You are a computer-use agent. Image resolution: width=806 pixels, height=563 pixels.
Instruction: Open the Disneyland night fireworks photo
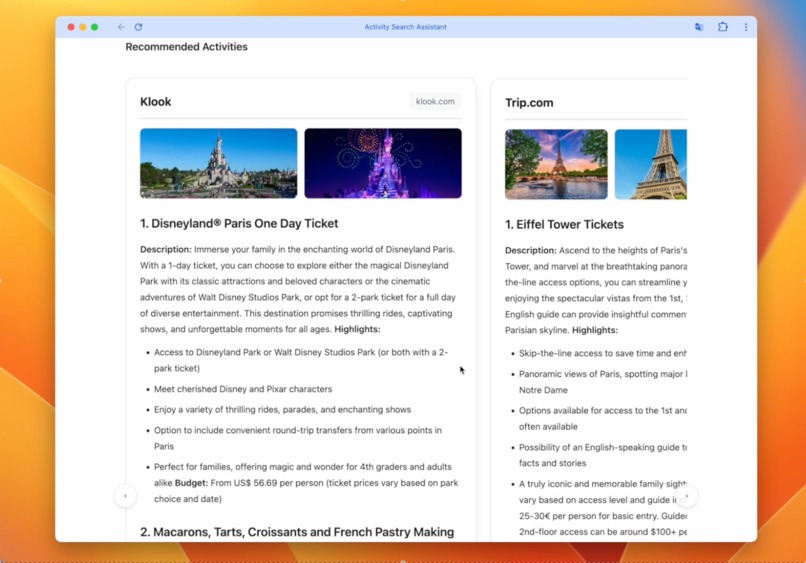(383, 164)
